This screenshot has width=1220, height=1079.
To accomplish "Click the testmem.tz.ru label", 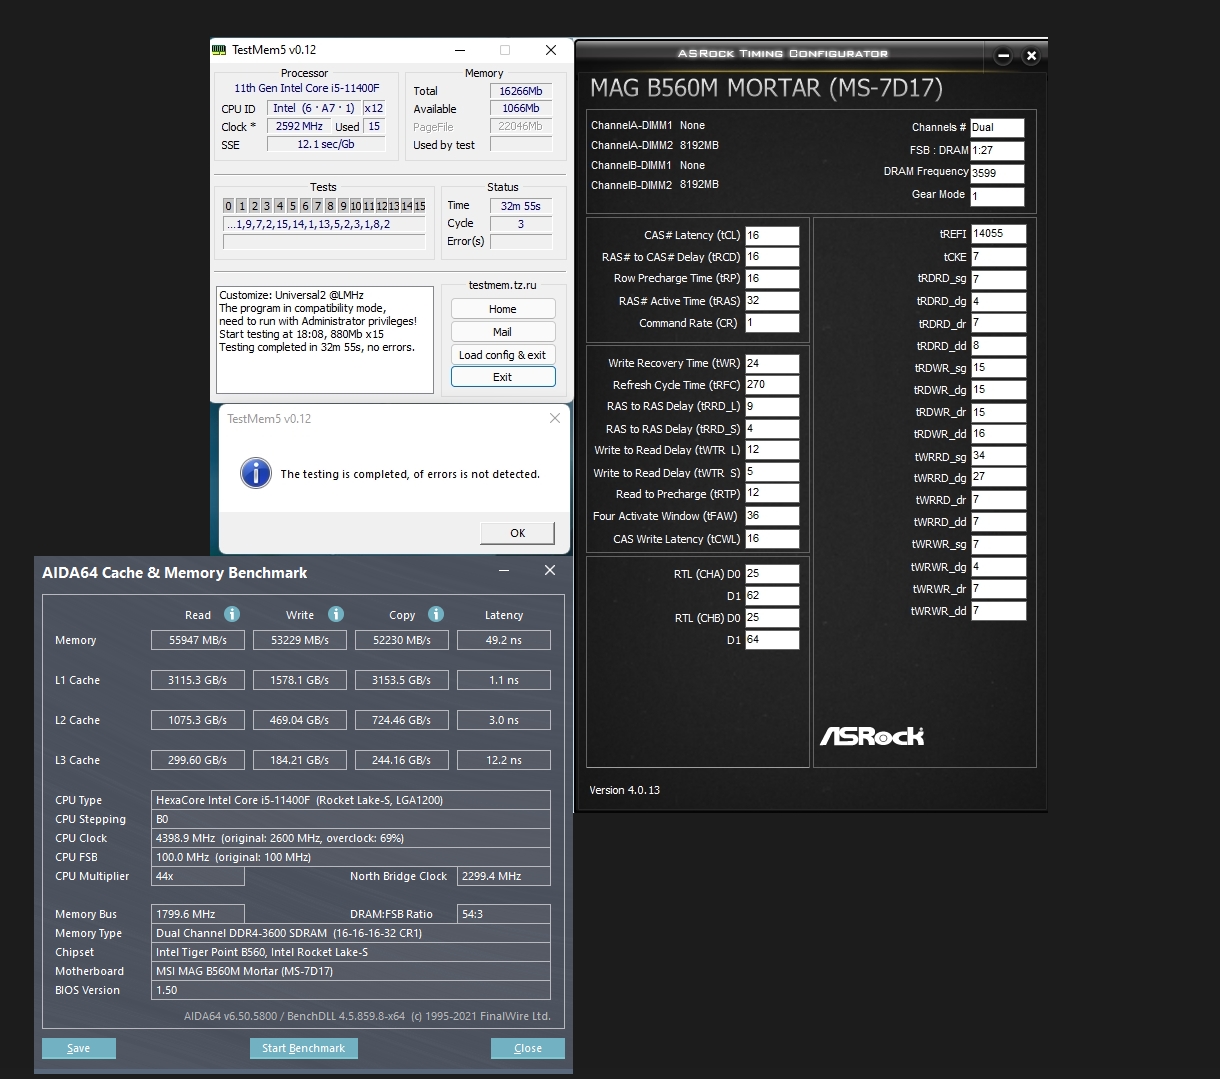I will [x=503, y=286].
